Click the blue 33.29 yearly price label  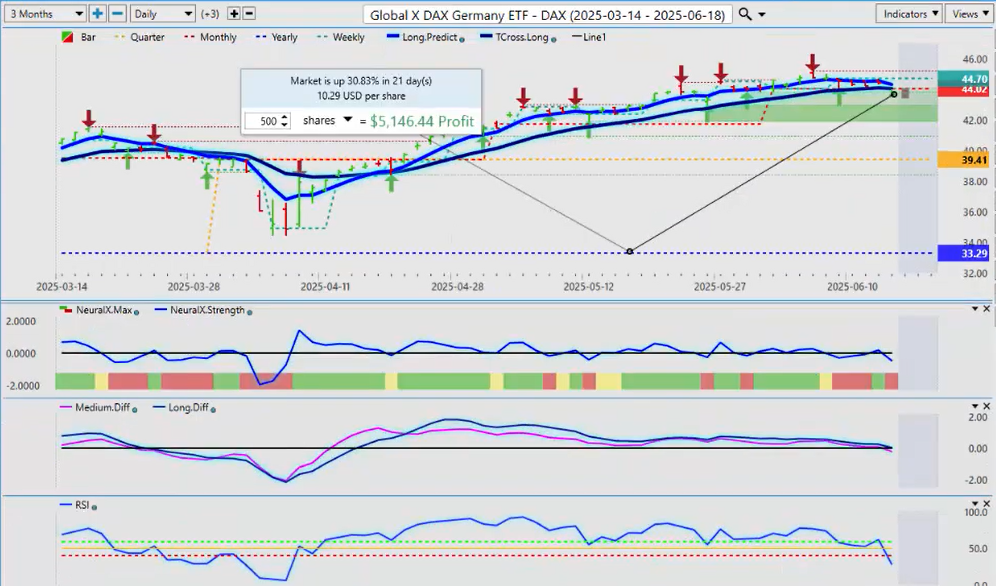pos(963,254)
